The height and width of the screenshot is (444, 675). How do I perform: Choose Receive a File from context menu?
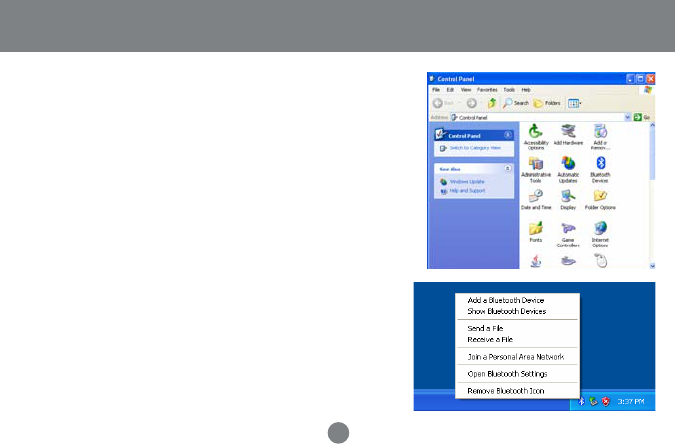[x=490, y=339]
